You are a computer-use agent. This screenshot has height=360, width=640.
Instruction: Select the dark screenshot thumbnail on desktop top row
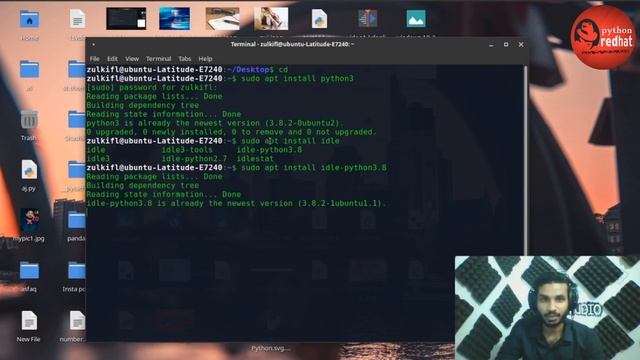tap(126, 18)
